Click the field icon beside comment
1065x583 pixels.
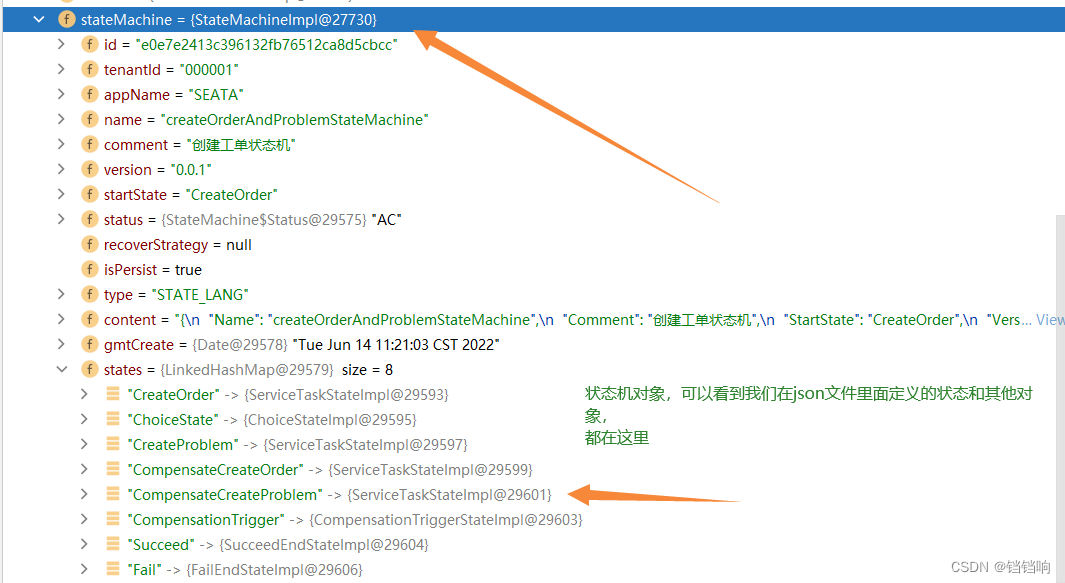(x=89, y=145)
